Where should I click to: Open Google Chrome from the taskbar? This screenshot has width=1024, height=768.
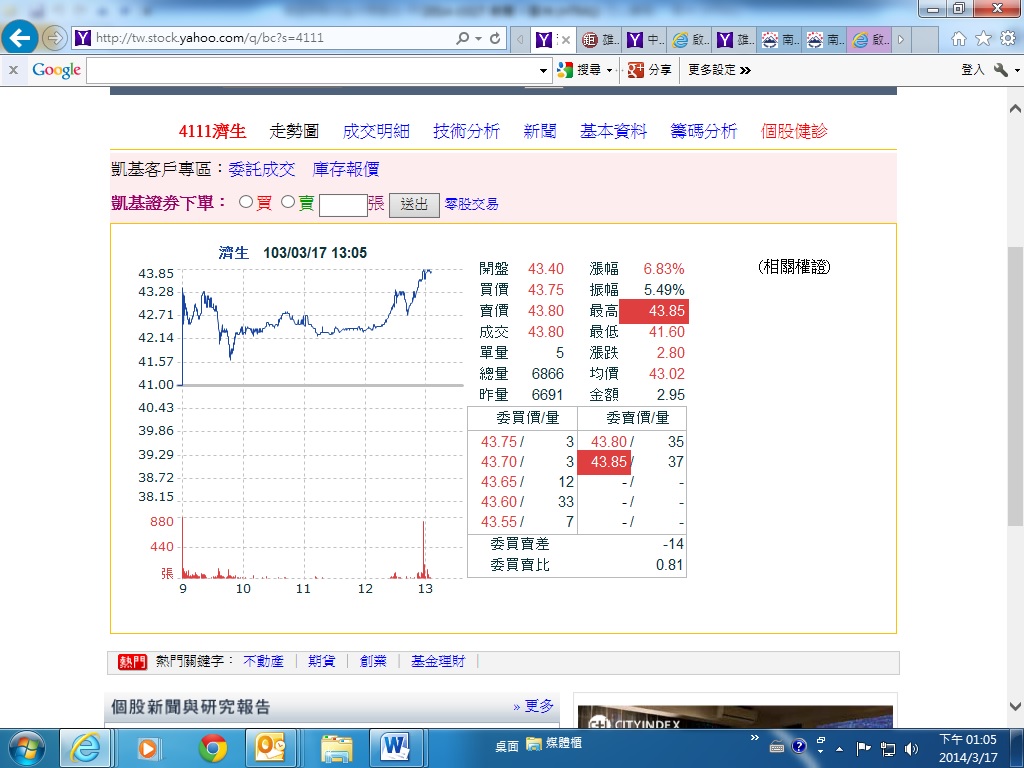click(213, 748)
